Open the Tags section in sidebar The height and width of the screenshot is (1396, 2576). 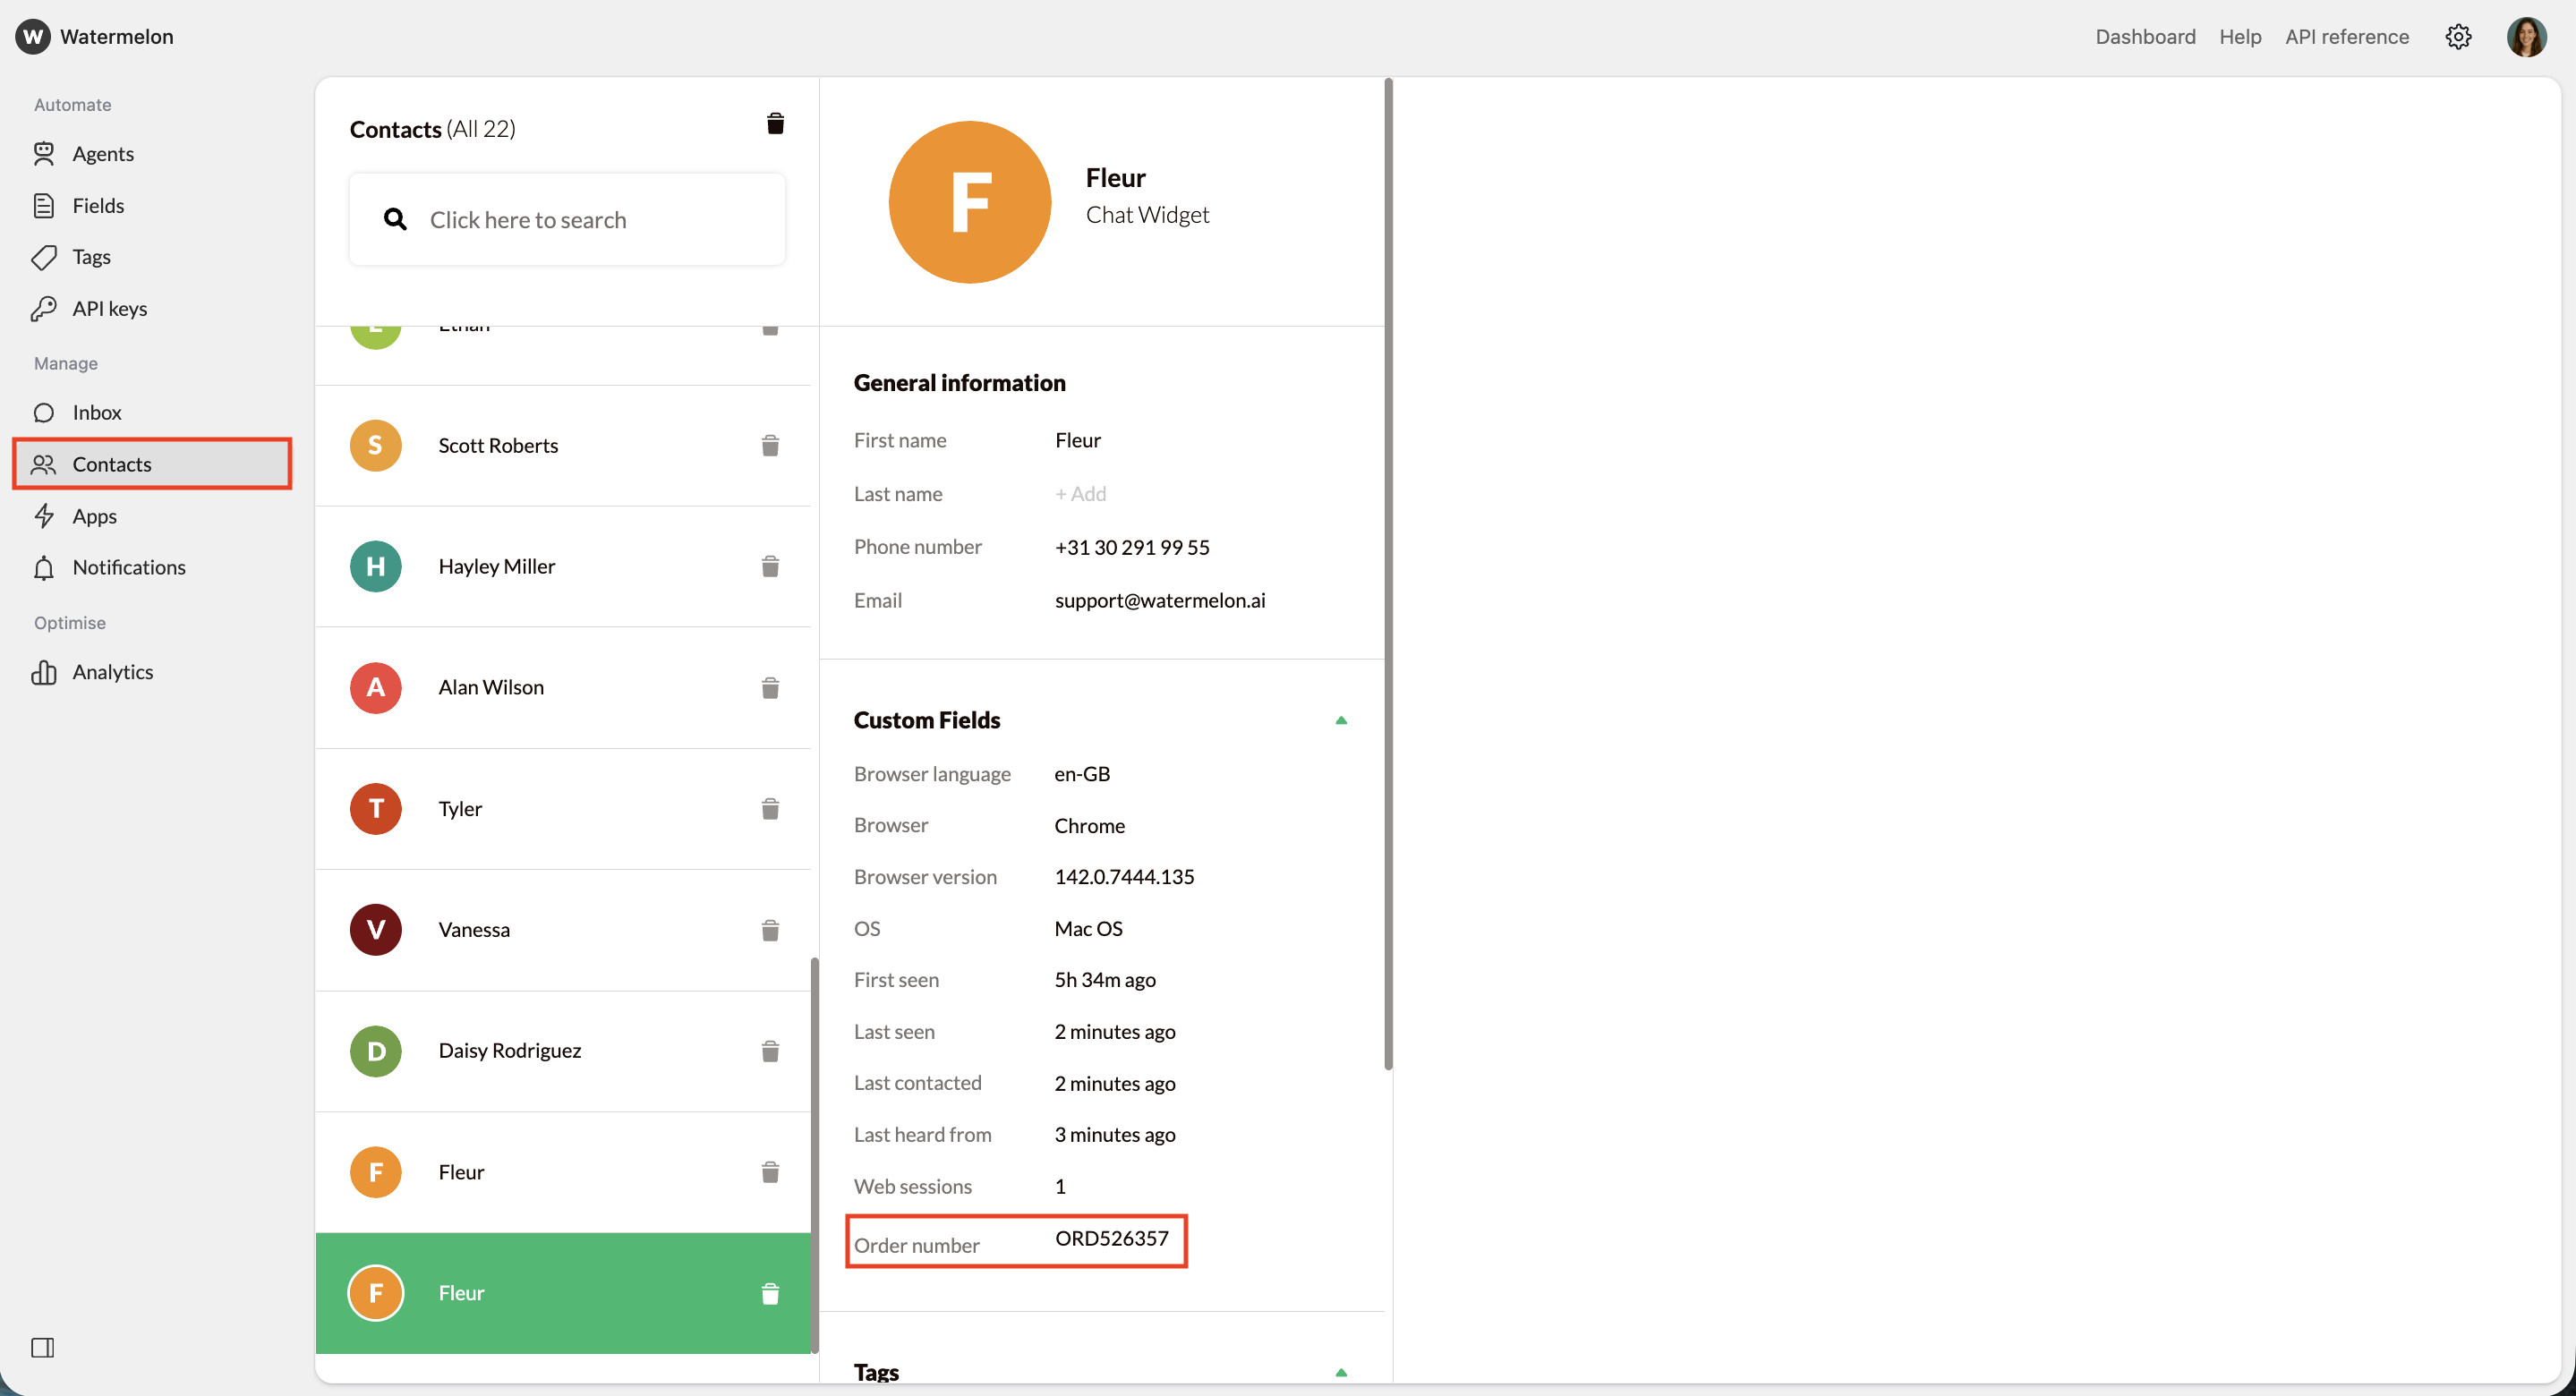[91, 257]
